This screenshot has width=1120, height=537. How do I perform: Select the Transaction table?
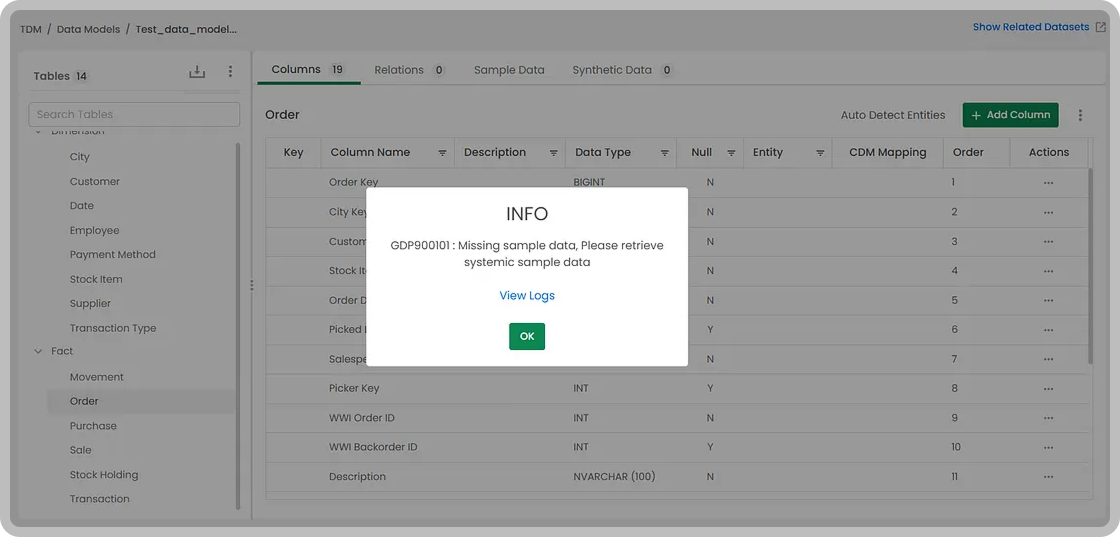pos(99,499)
